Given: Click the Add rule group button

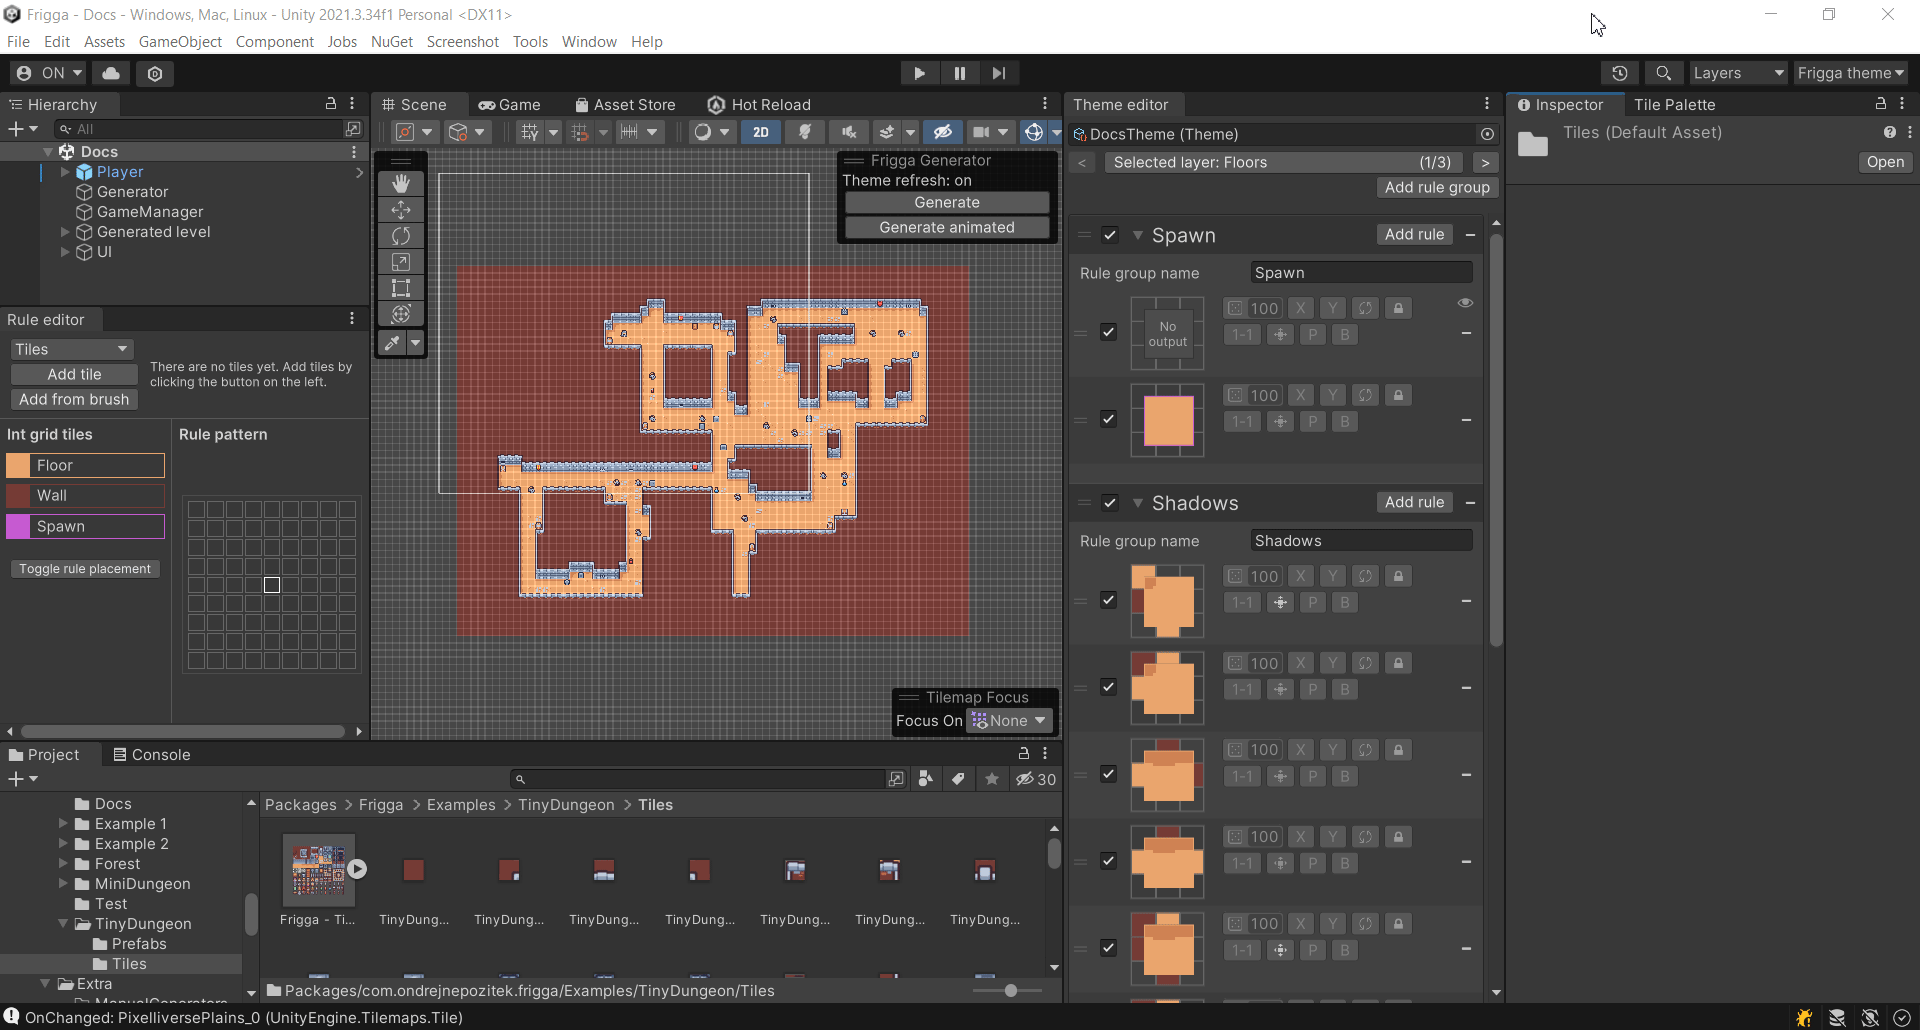Looking at the screenshot, I should [x=1437, y=187].
